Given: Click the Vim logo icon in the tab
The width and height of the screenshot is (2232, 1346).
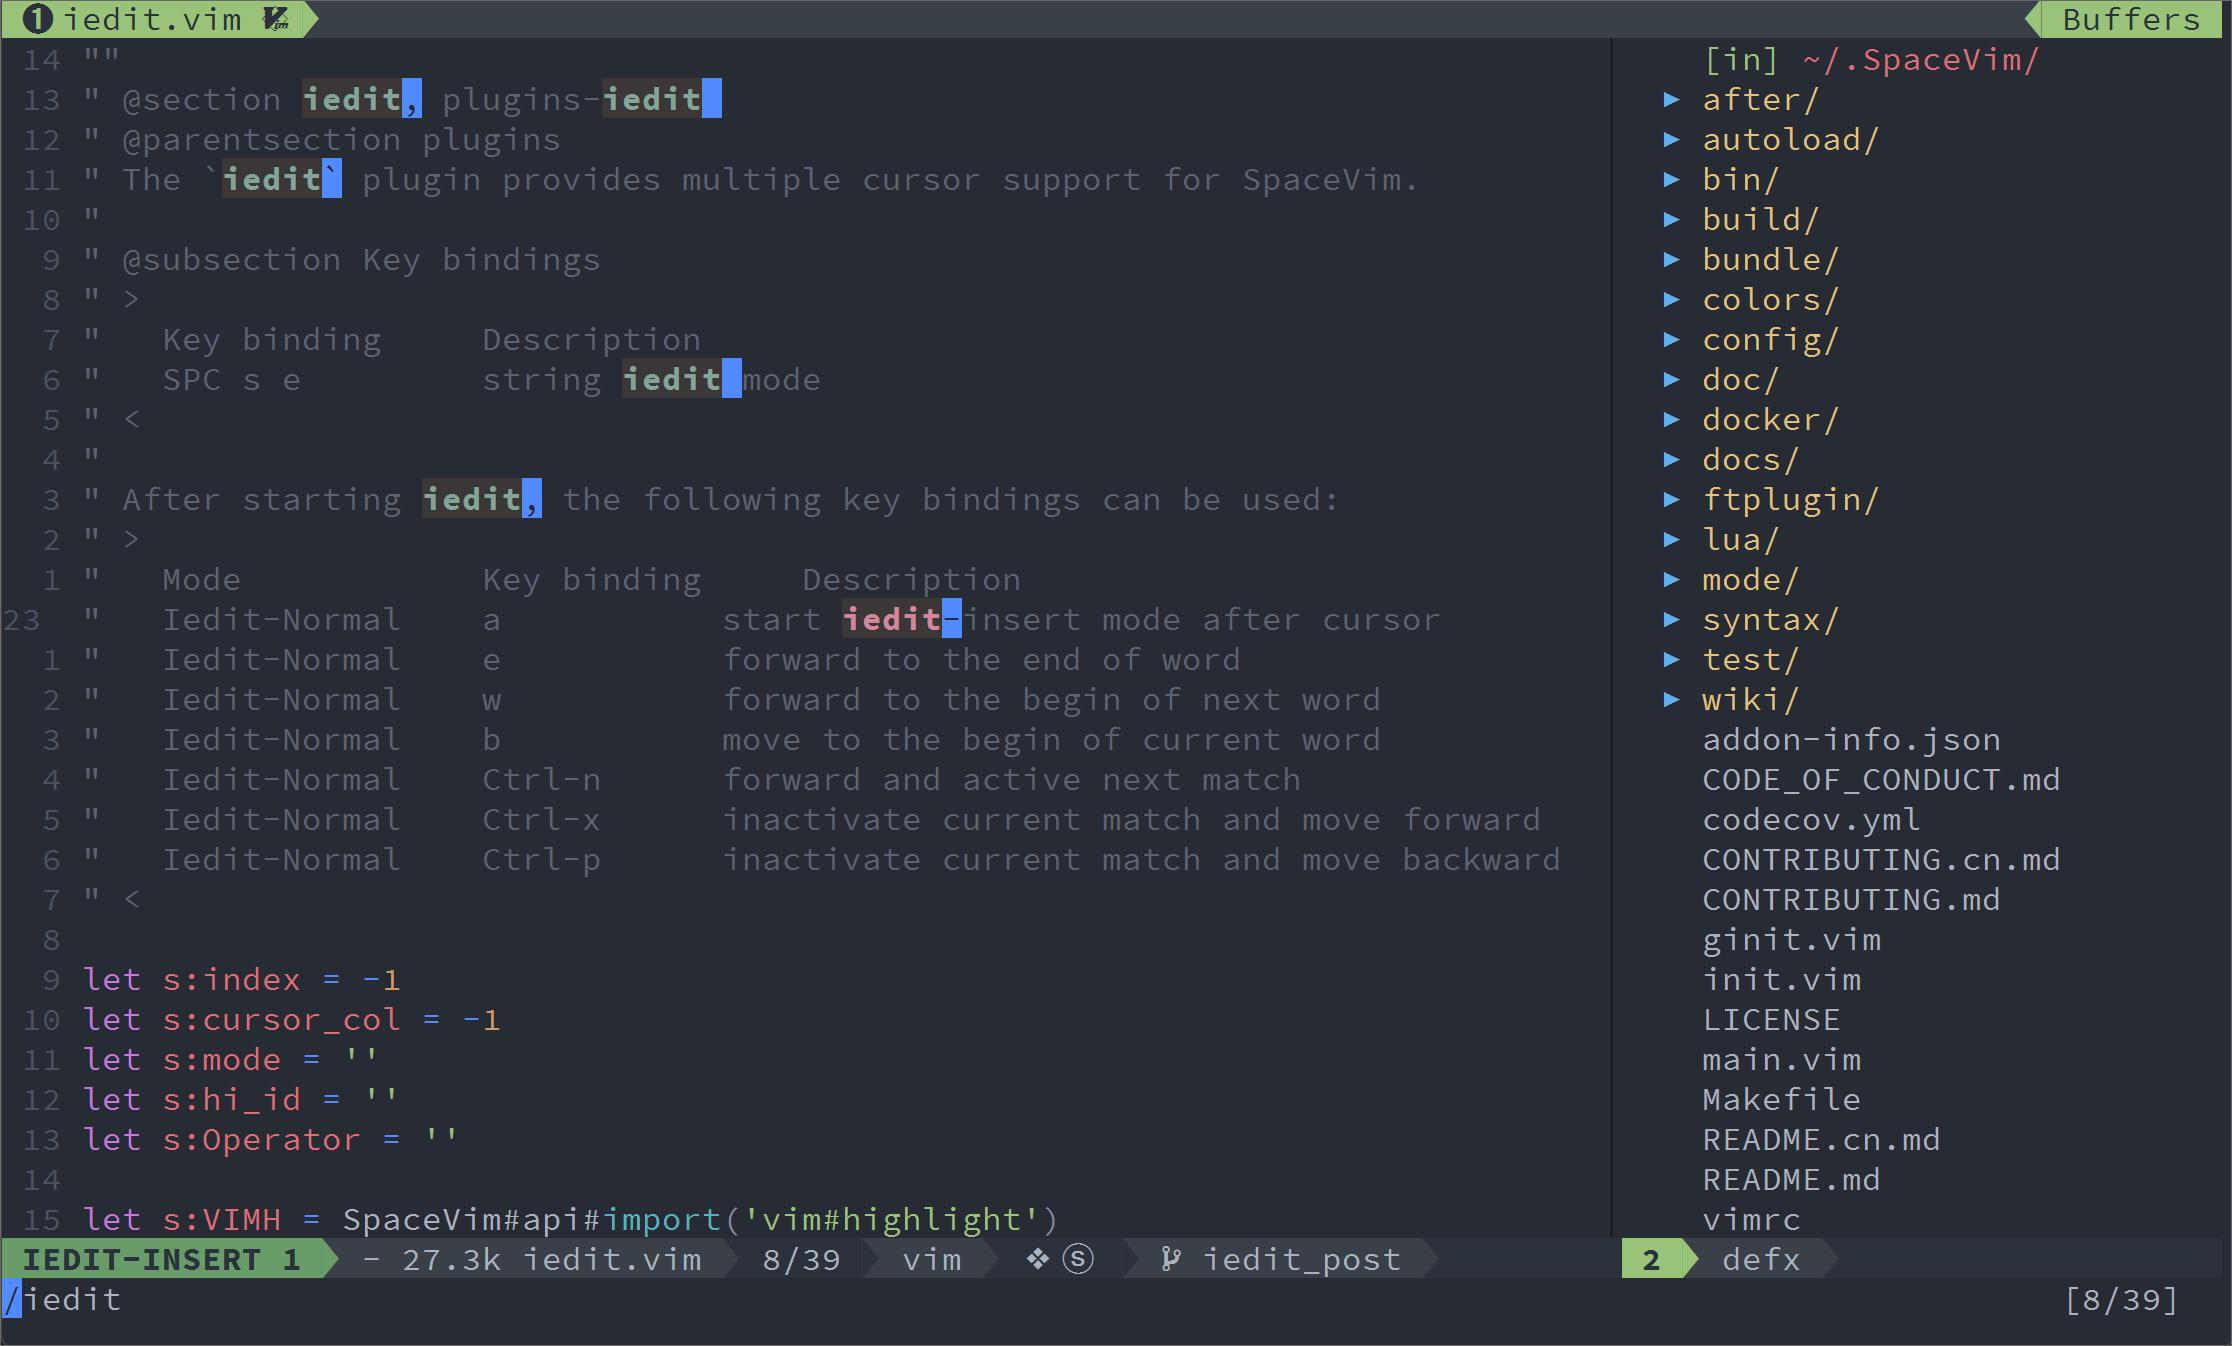Looking at the screenshot, I should pyautogui.click(x=276, y=19).
